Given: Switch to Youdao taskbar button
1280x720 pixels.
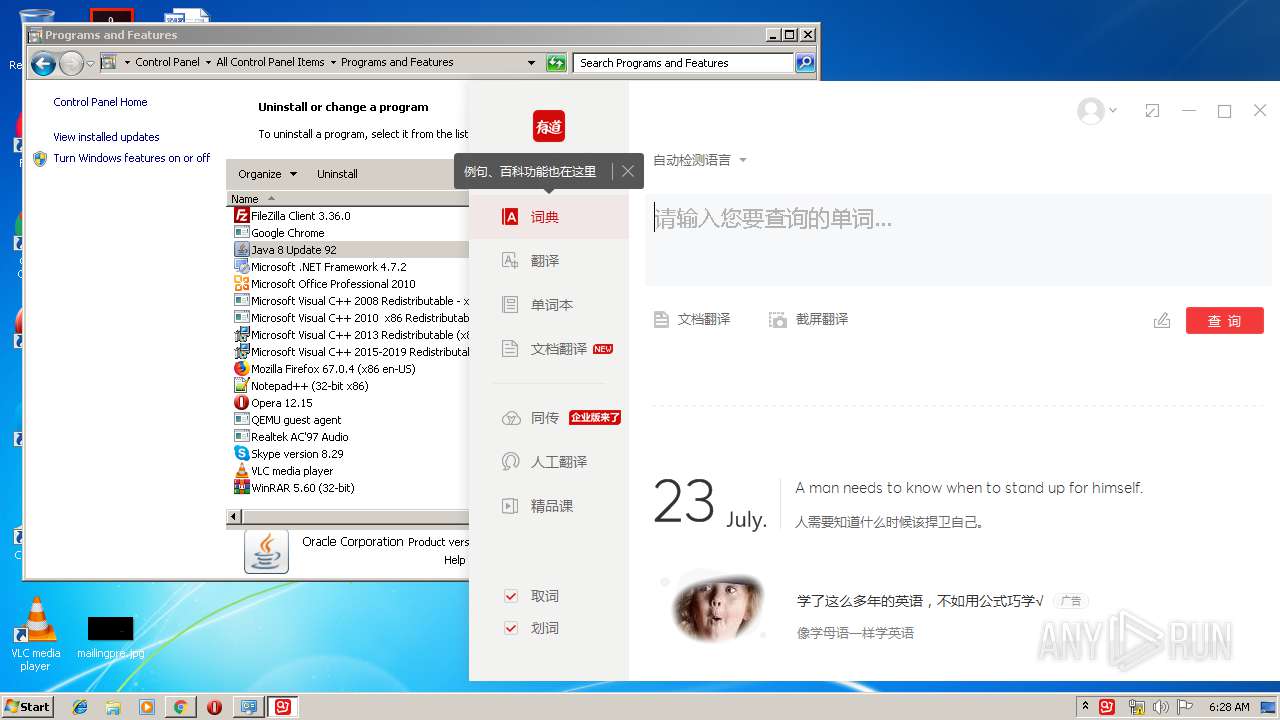Looking at the screenshot, I should (x=283, y=707).
